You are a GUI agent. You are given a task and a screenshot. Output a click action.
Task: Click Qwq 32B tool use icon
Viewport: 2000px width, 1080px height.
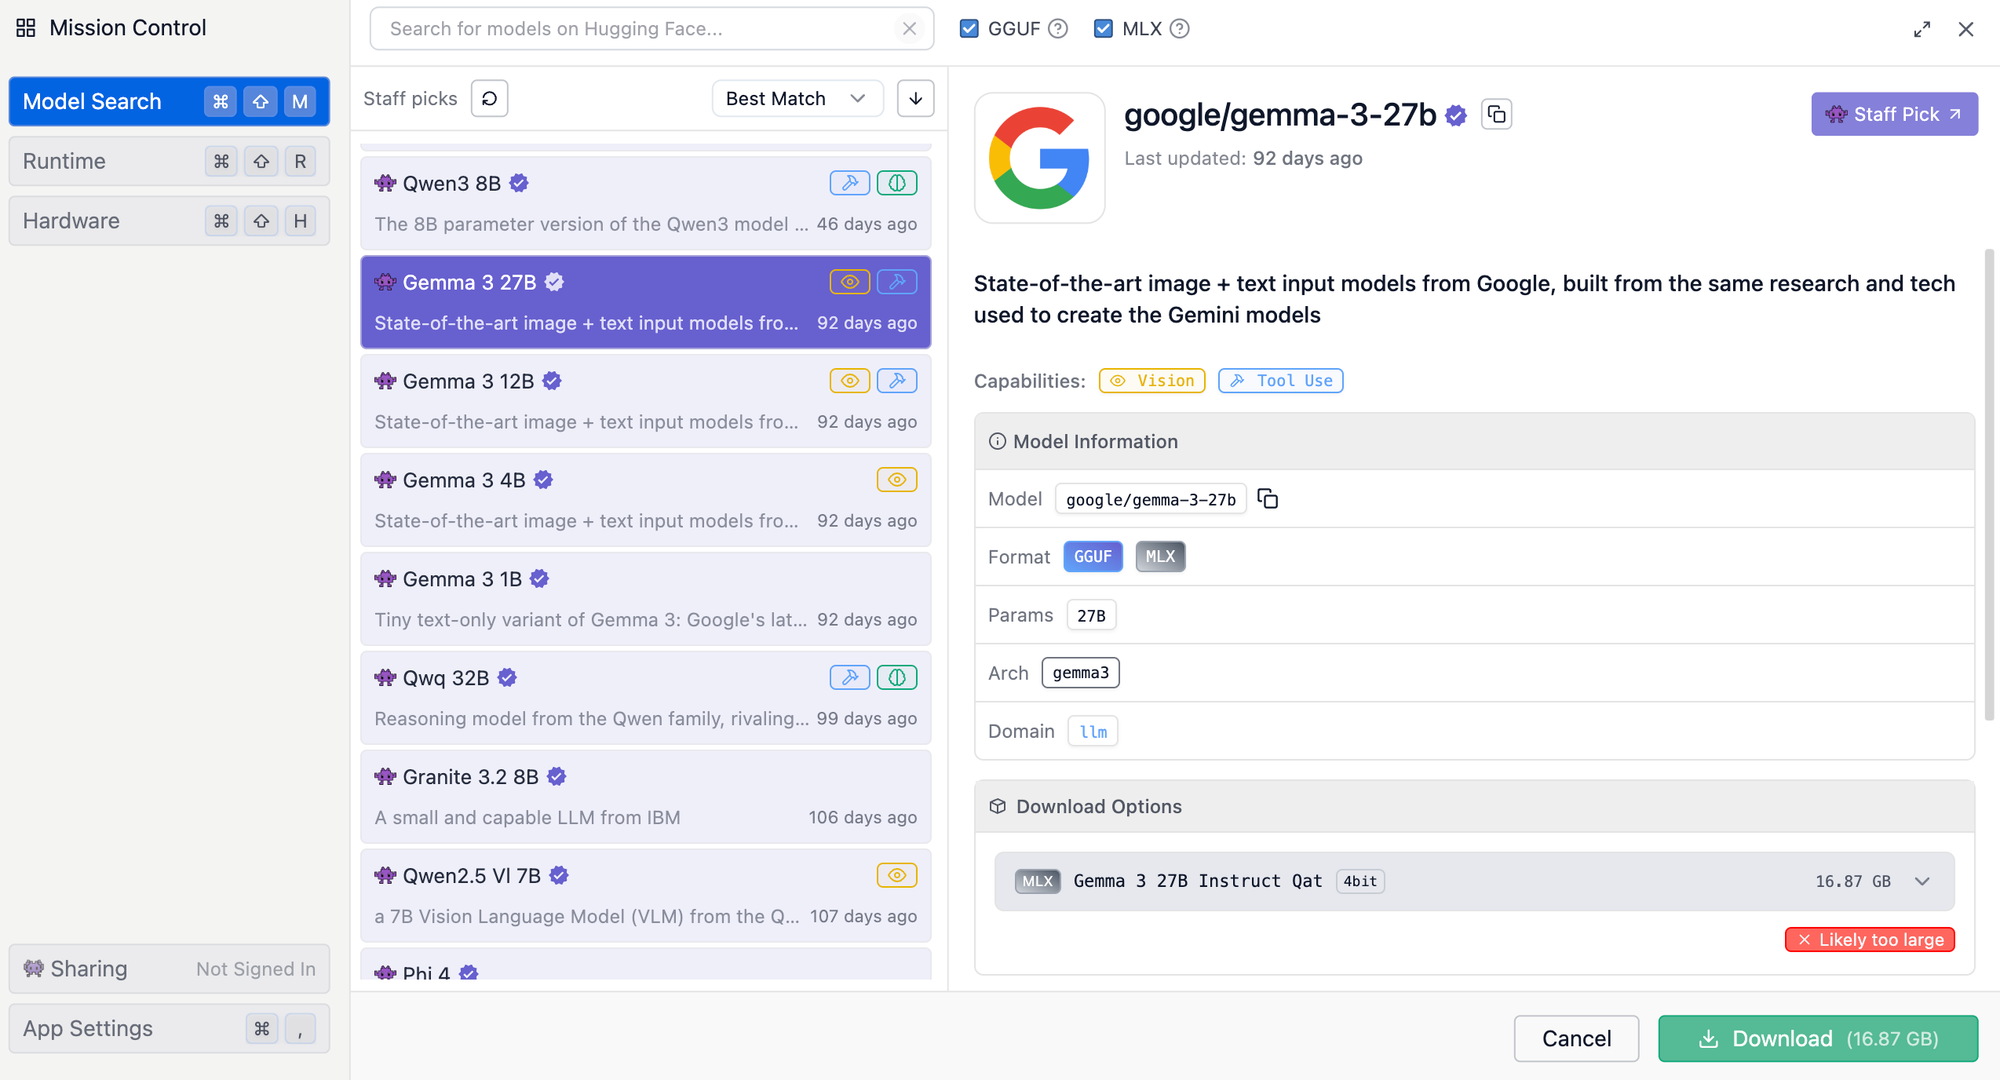pos(850,678)
